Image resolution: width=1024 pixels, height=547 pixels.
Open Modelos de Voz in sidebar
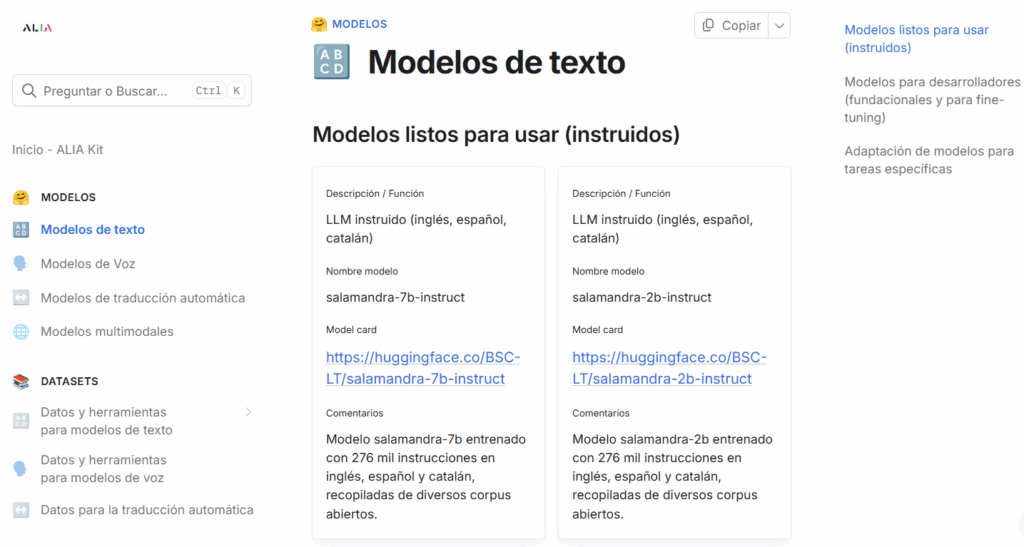[88, 264]
